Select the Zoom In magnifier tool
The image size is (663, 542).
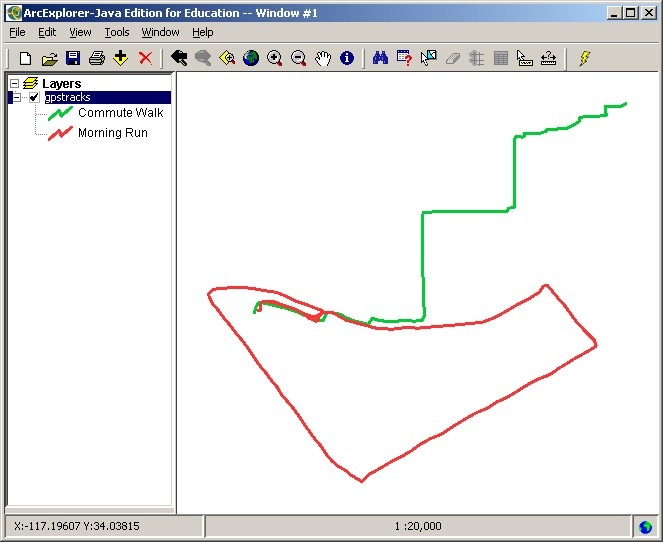coord(275,58)
